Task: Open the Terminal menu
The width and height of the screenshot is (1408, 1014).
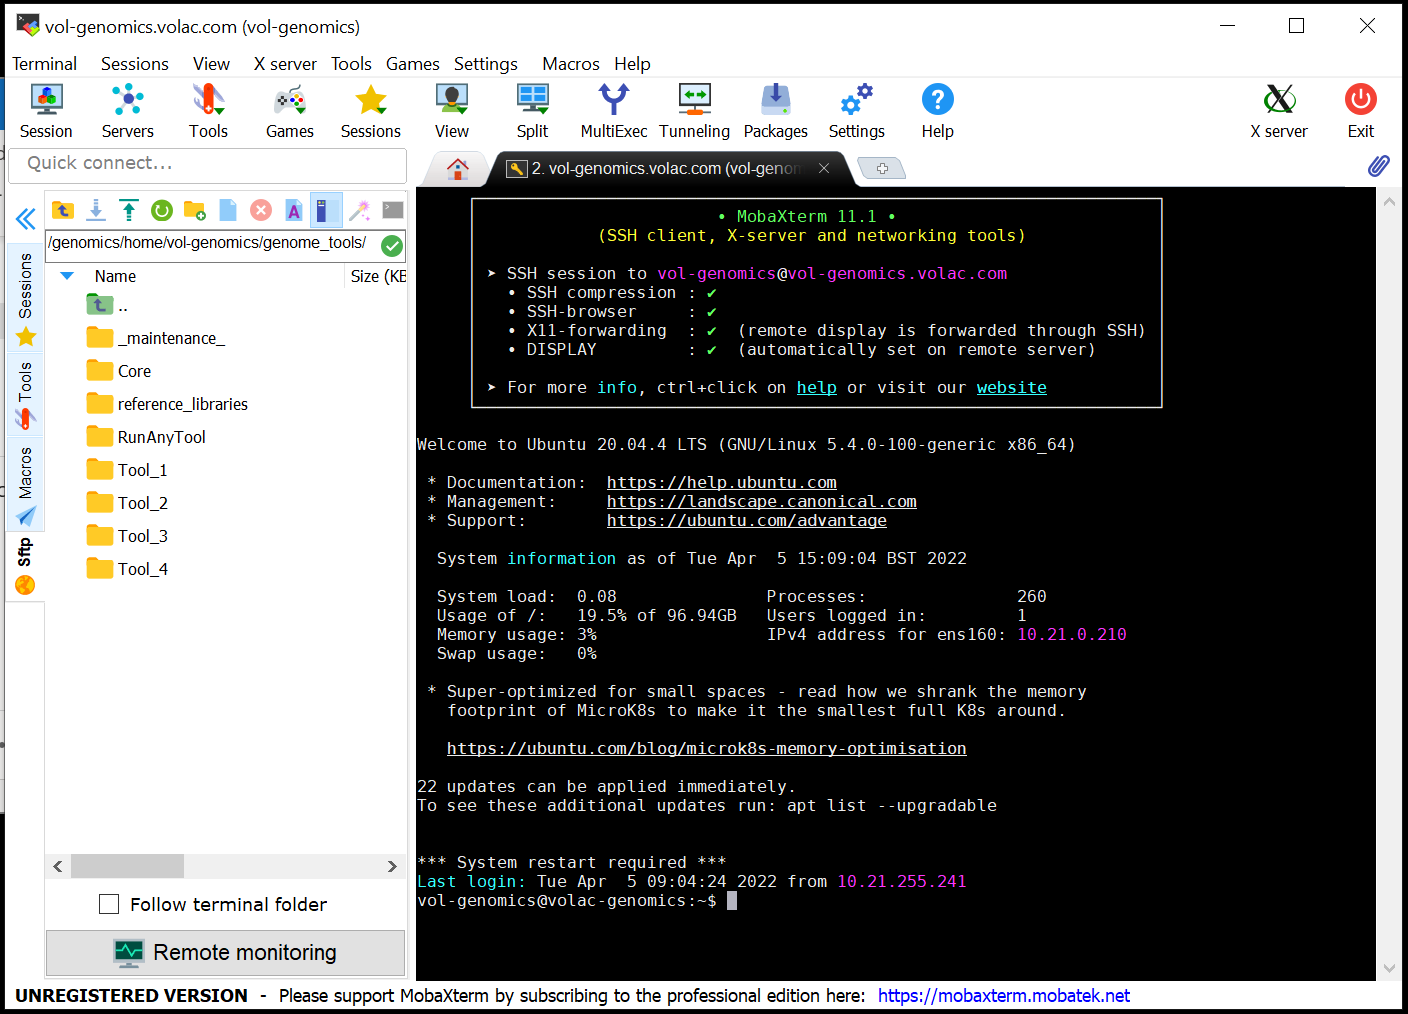Action: click(x=44, y=64)
